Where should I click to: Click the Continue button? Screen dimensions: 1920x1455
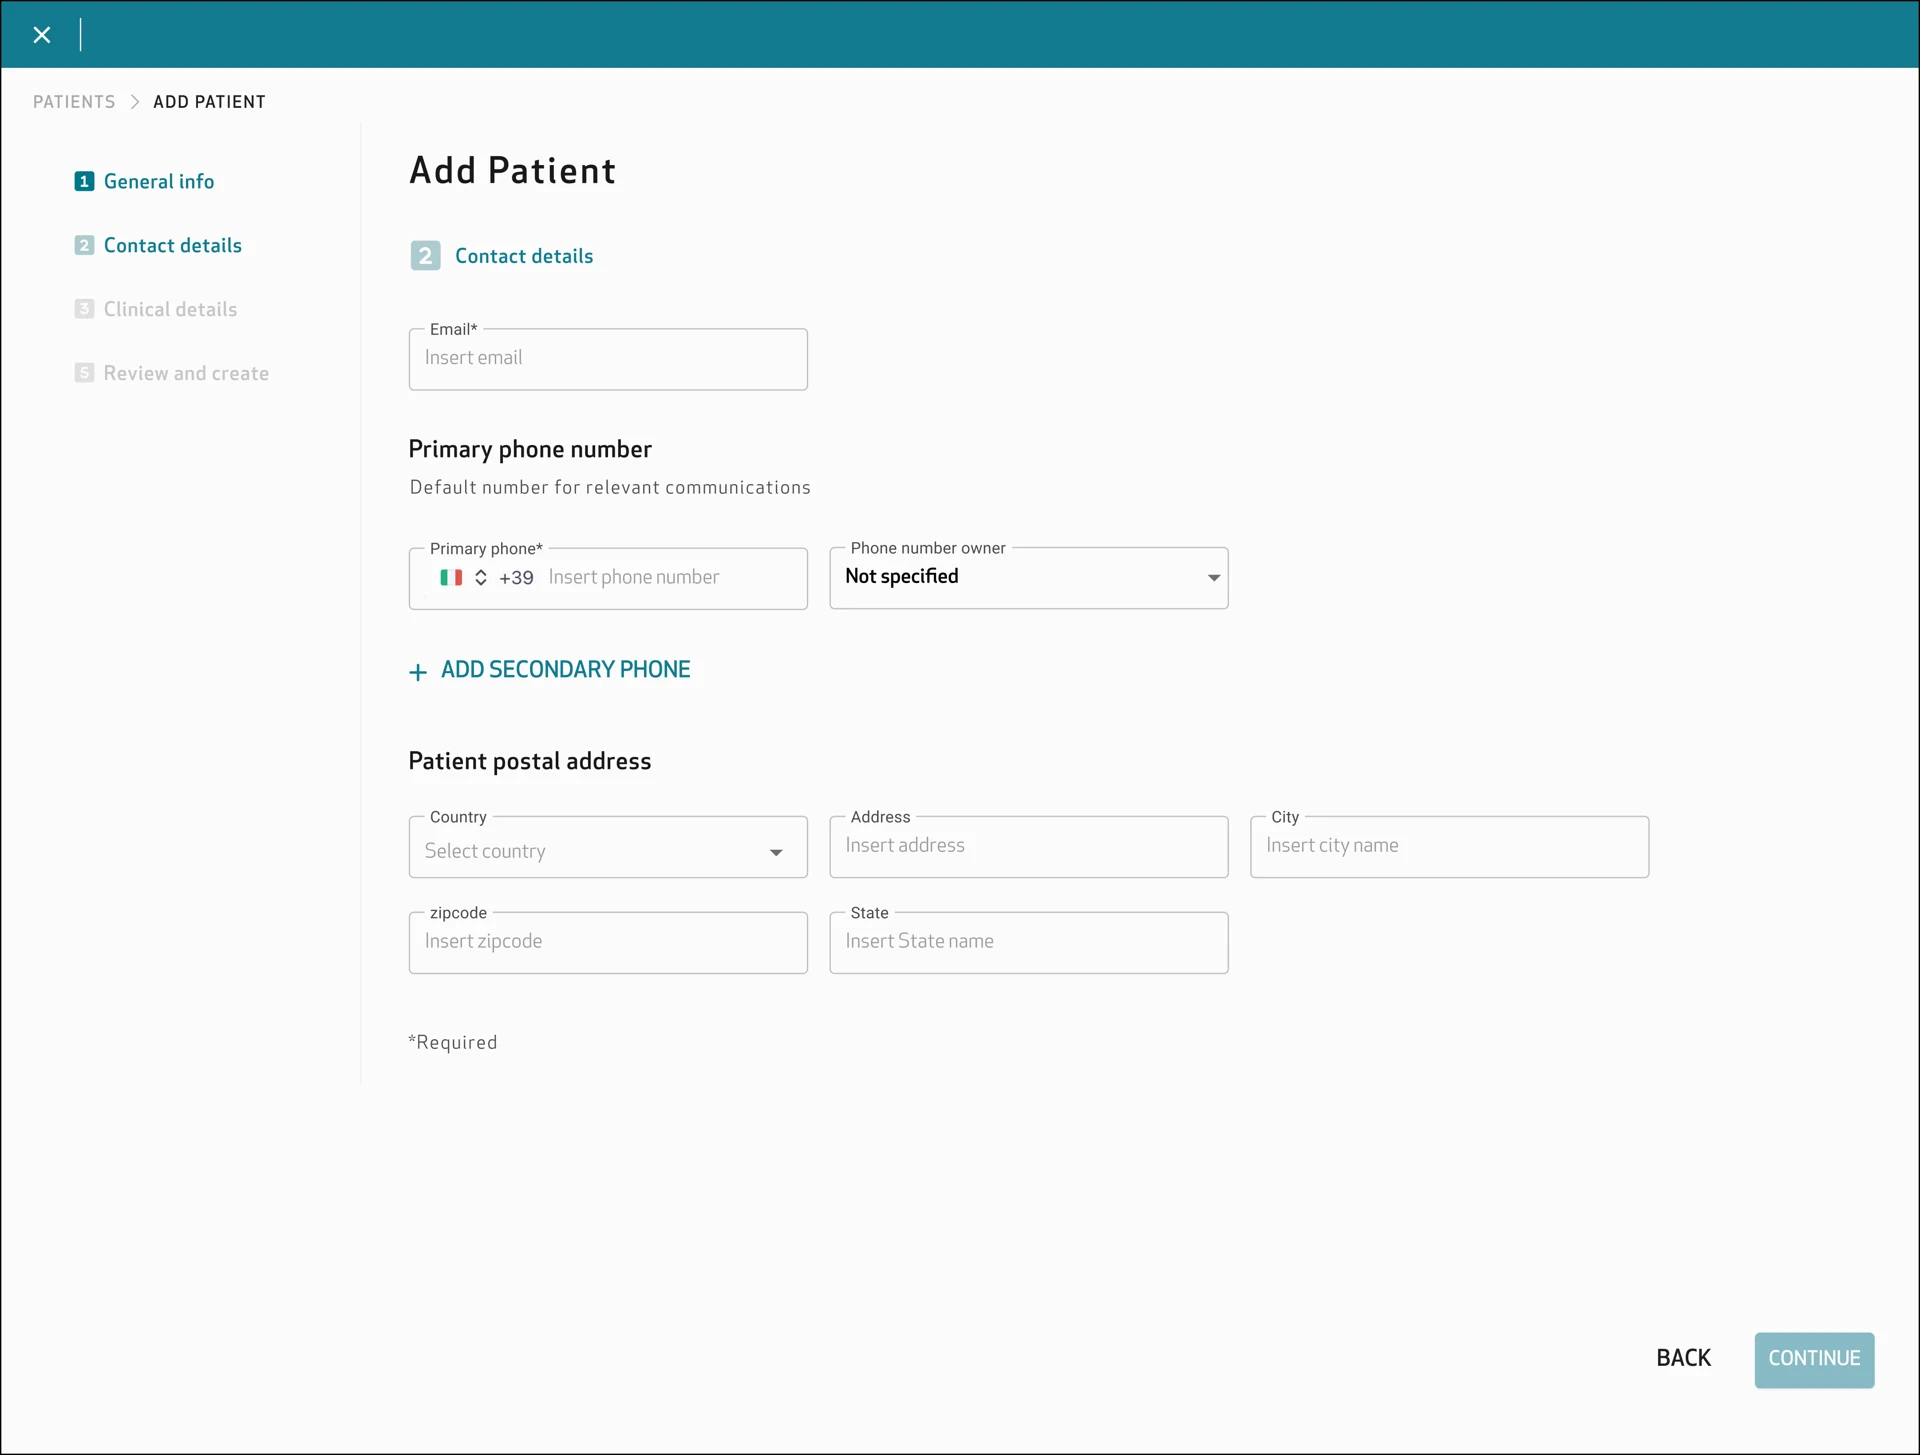(x=1814, y=1360)
